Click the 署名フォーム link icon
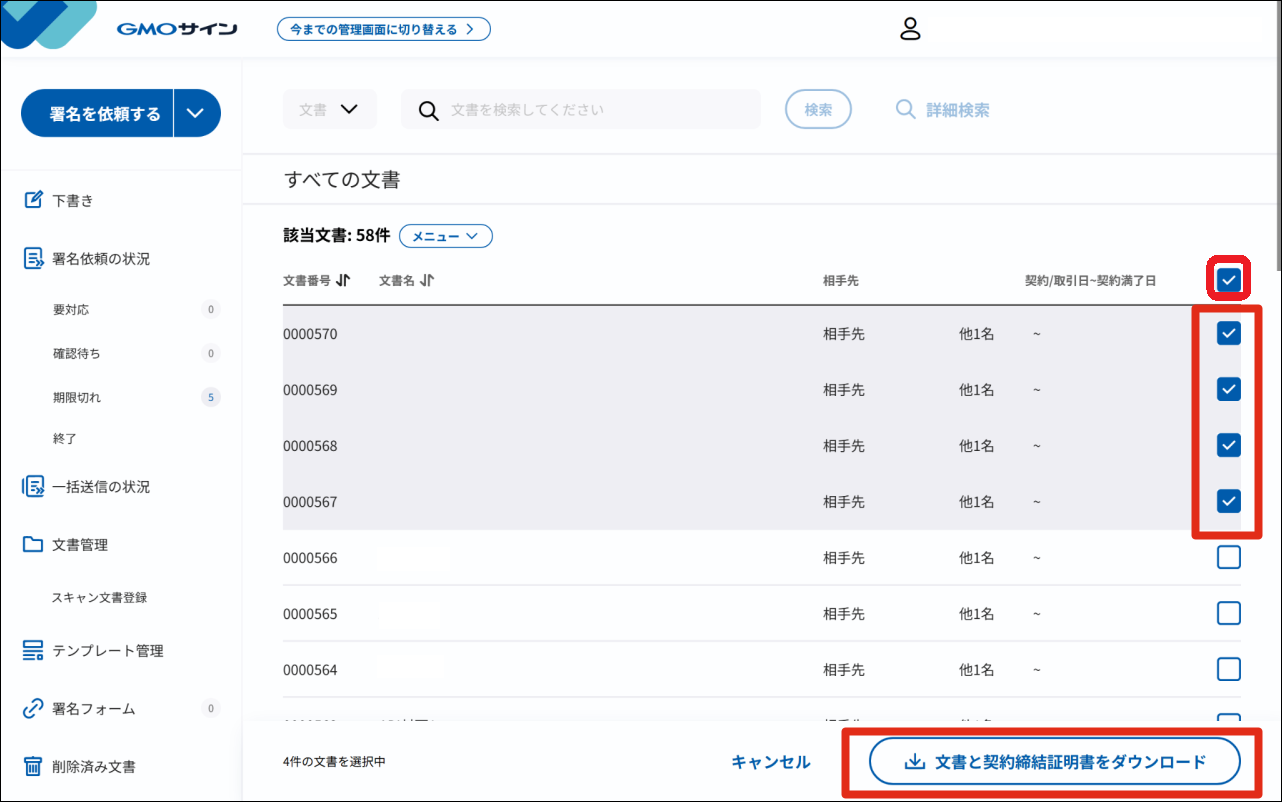This screenshot has width=1282, height=802. (34, 709)
